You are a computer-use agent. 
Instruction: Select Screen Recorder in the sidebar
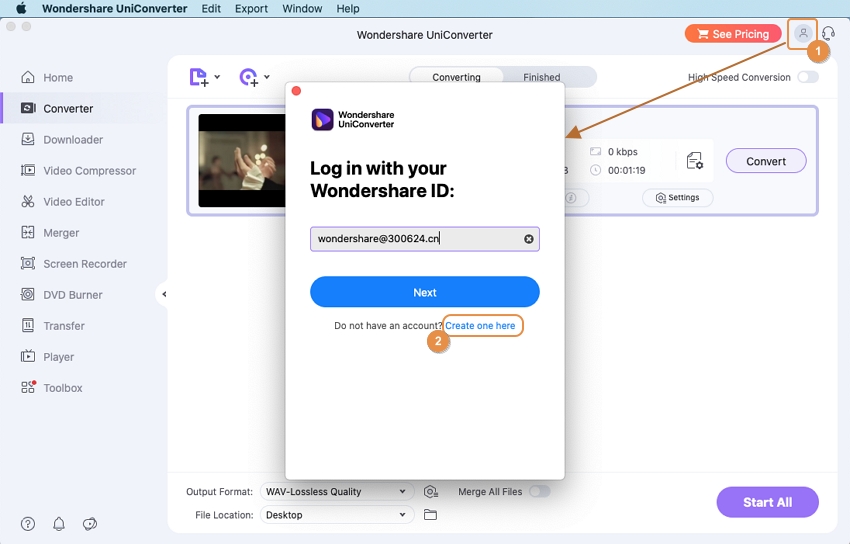tap(84, 264)
